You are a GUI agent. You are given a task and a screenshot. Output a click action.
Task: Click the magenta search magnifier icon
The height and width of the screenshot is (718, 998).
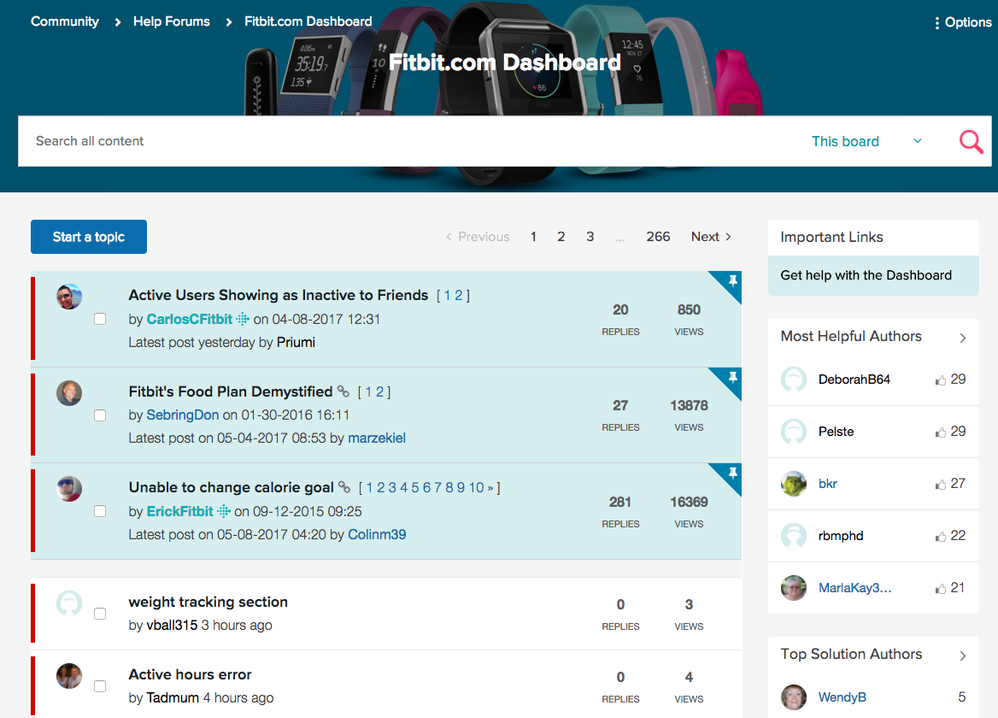click(971, 141)
